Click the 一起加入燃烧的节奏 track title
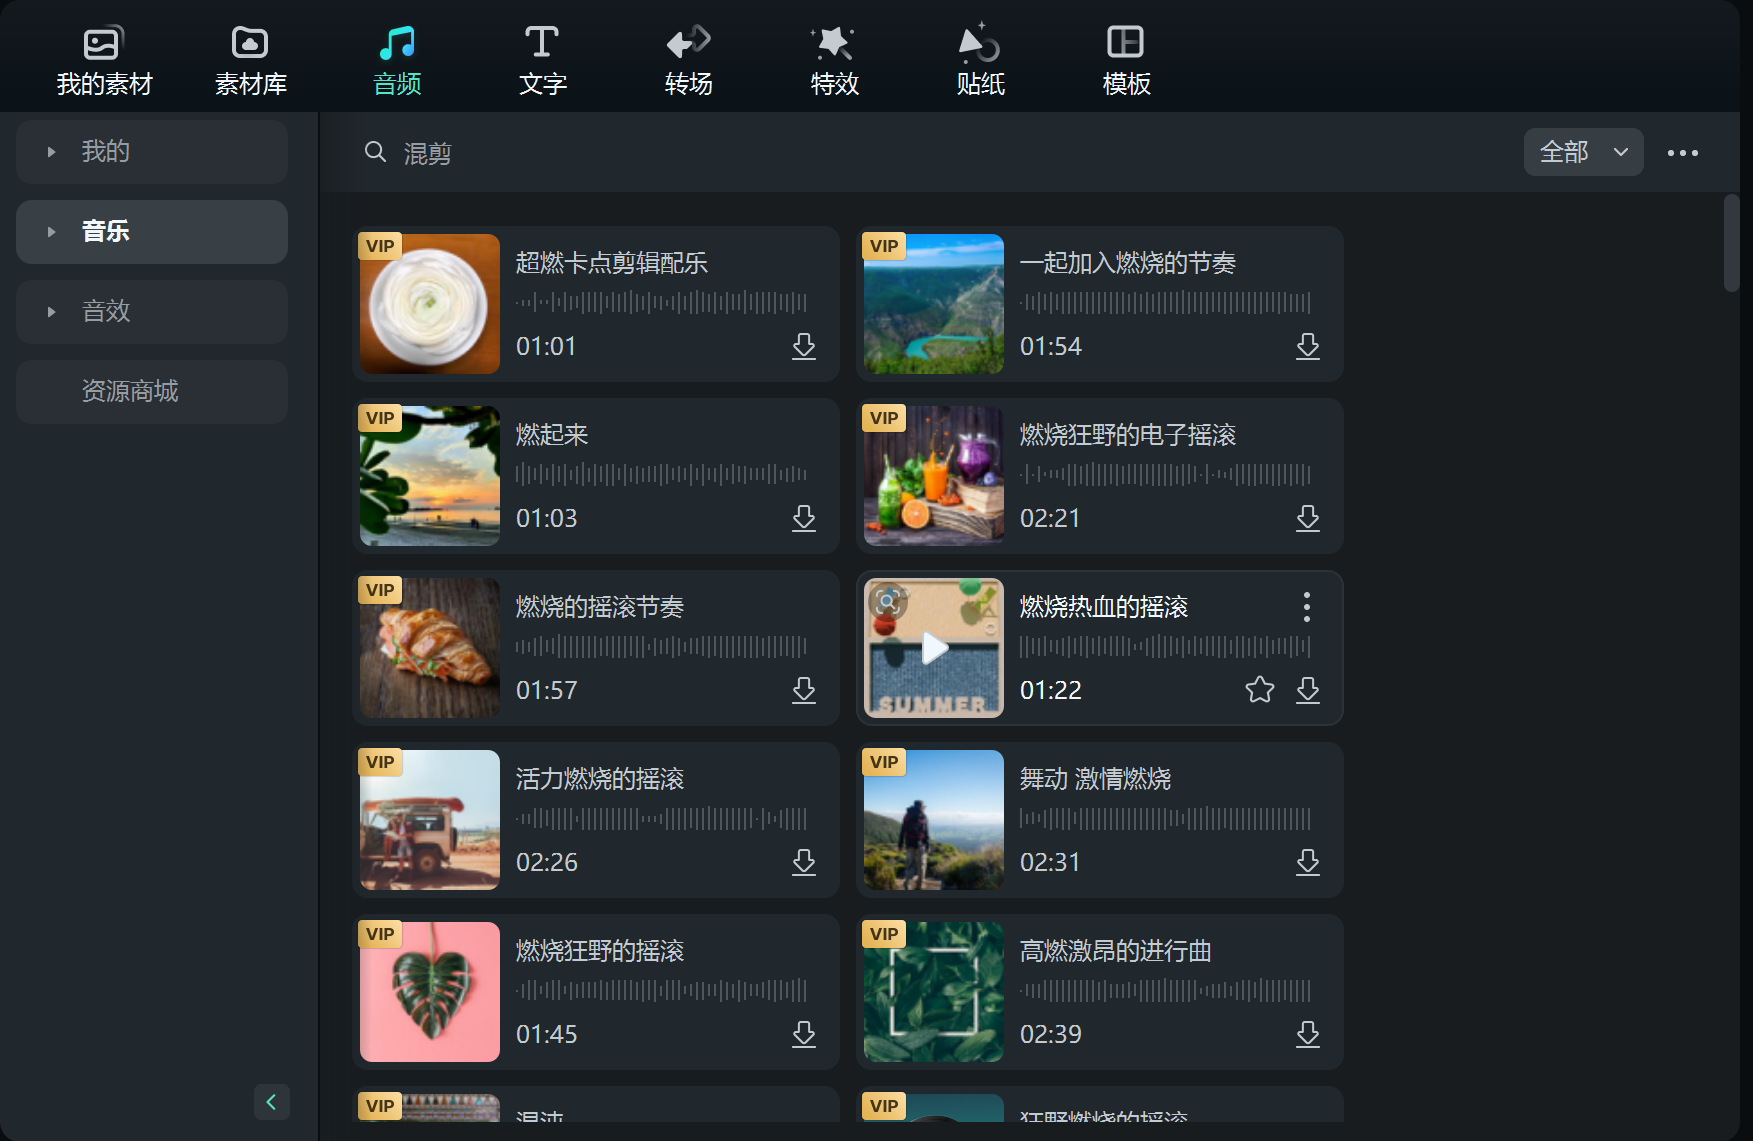 point(1128,263)
